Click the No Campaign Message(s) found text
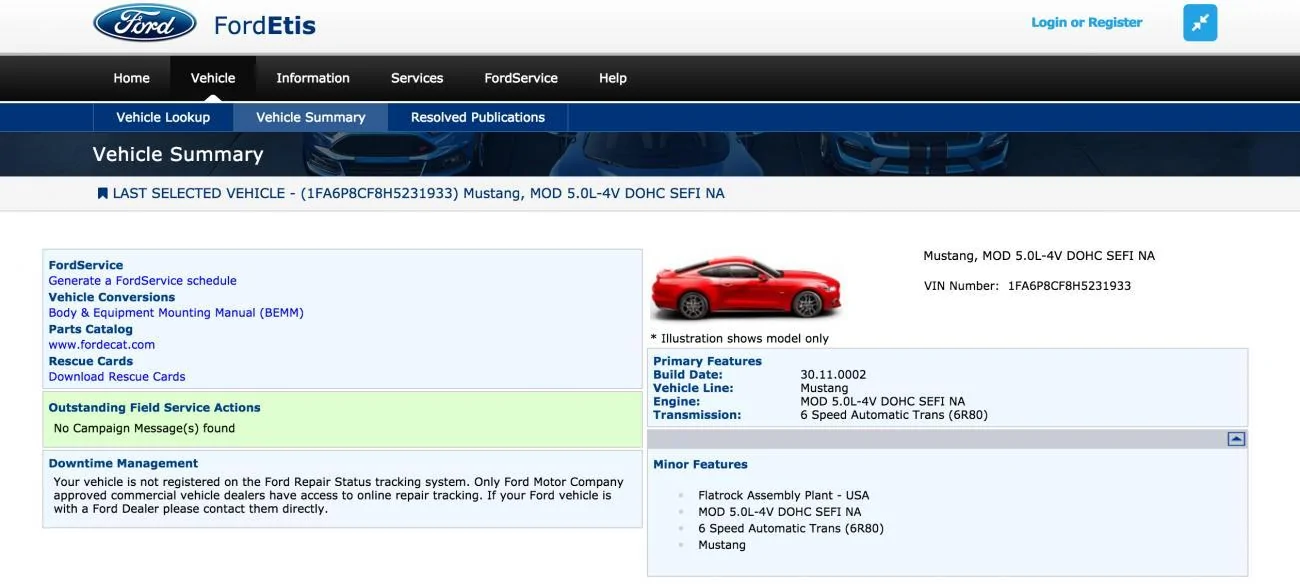The width and height of the screenshot is (1300, 584). click(144, 428)
